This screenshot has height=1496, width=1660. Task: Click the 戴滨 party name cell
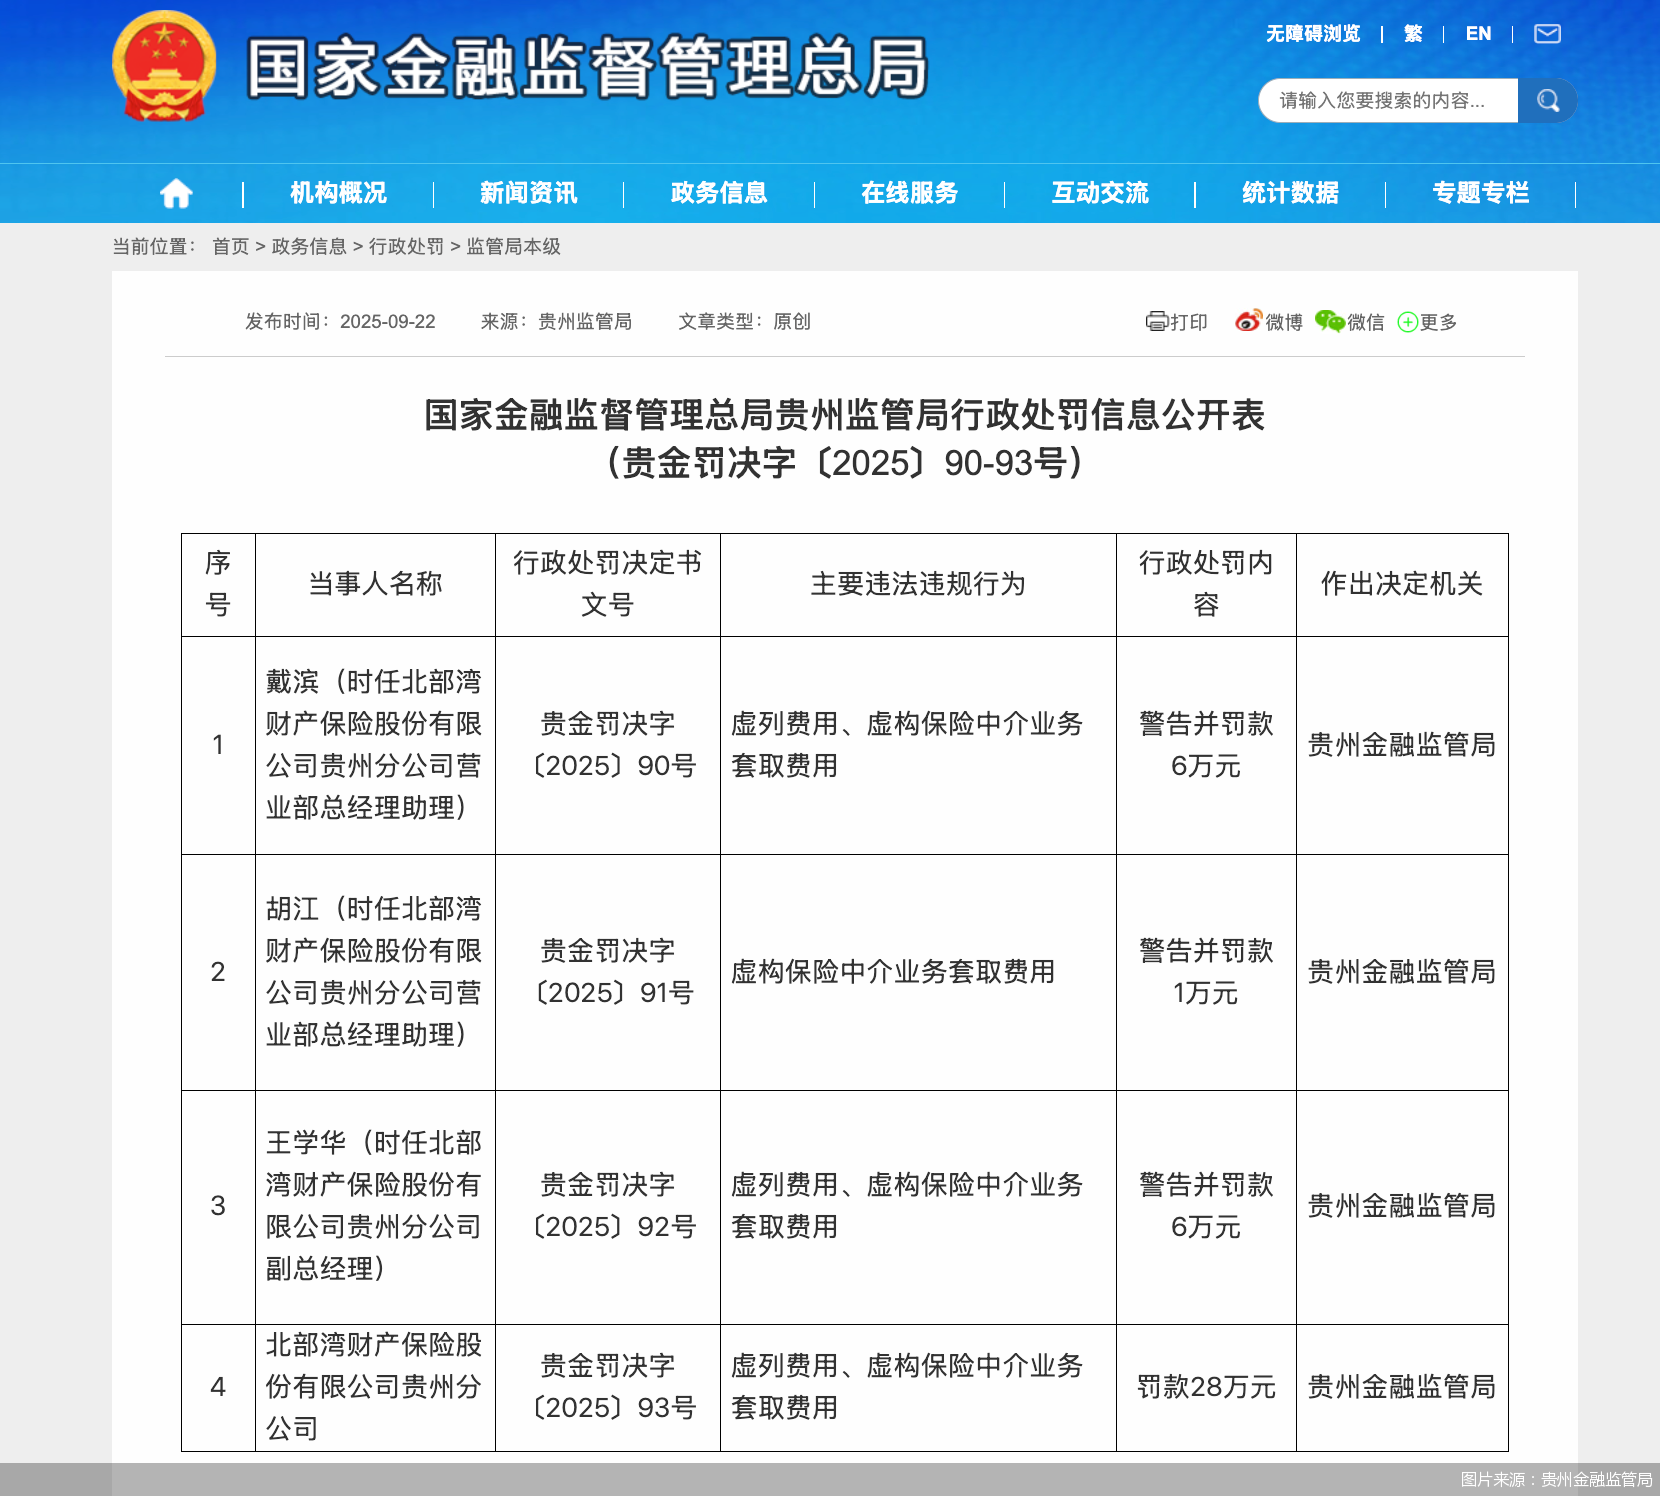(x=375, y=745)
